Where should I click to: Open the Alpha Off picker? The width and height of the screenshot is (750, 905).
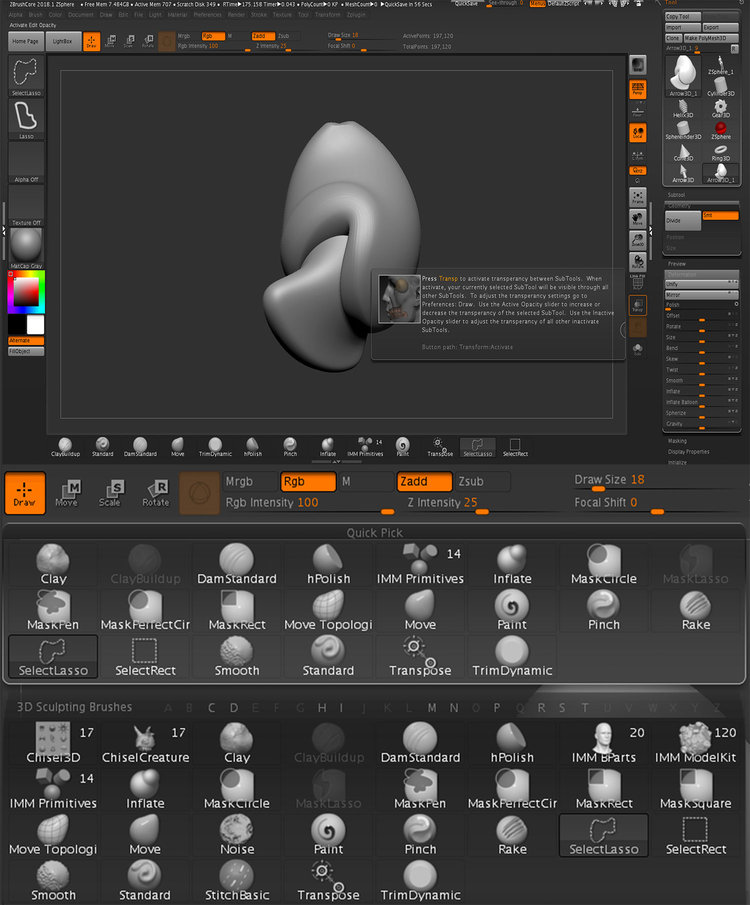[x=26, y=163]
